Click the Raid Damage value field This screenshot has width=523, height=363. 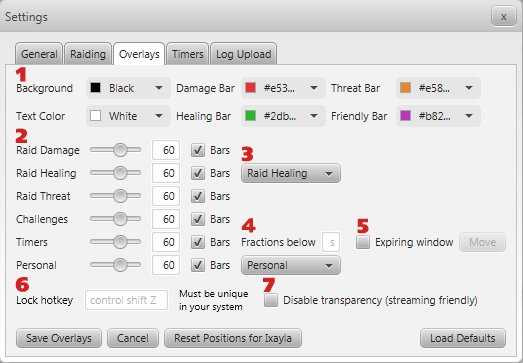tap(166, 150)
